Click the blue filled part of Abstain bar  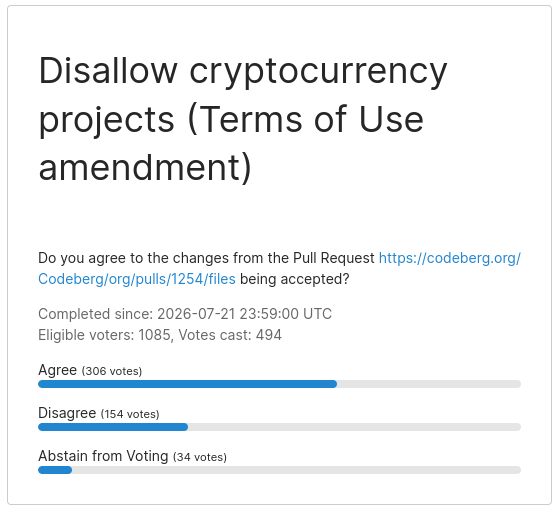pos(55,470)
